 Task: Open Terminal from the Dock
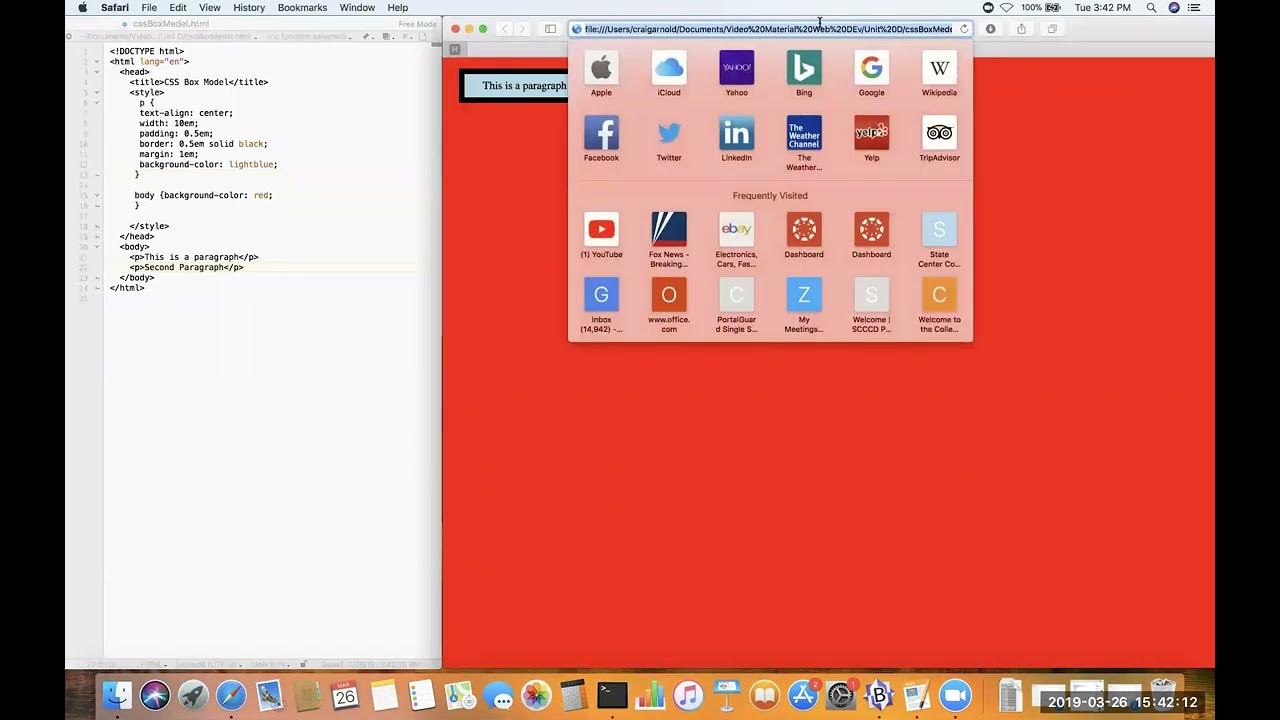(612, 694)
